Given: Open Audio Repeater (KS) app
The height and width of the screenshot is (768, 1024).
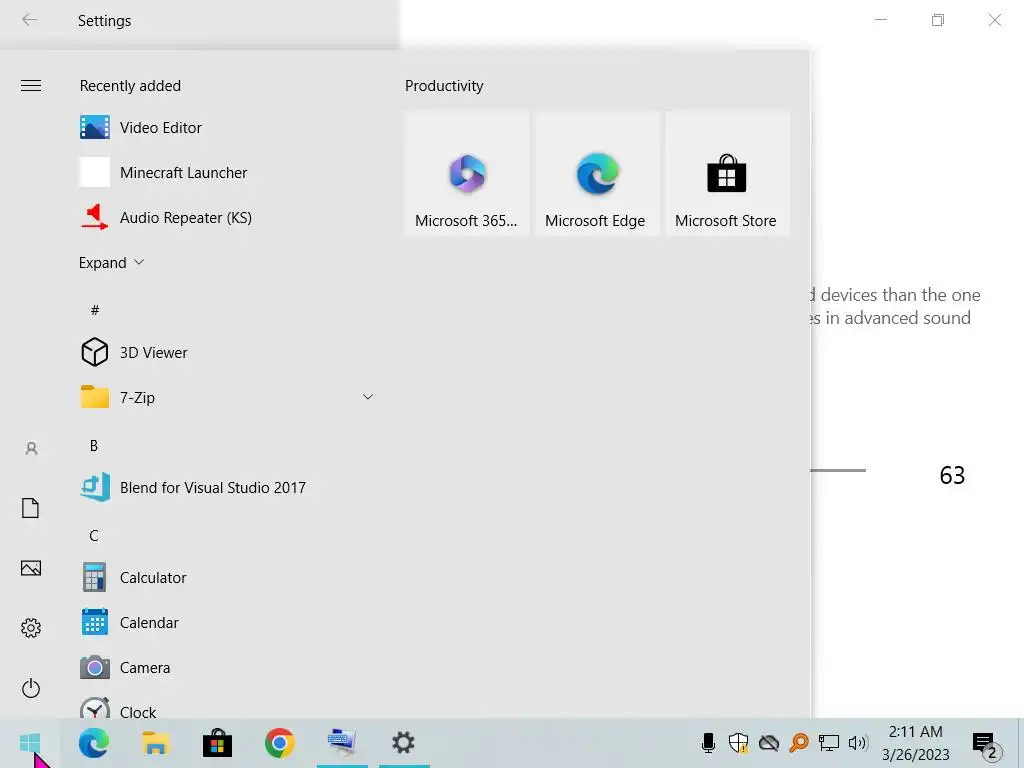Looking at the screenshot, I should [225, 217].
